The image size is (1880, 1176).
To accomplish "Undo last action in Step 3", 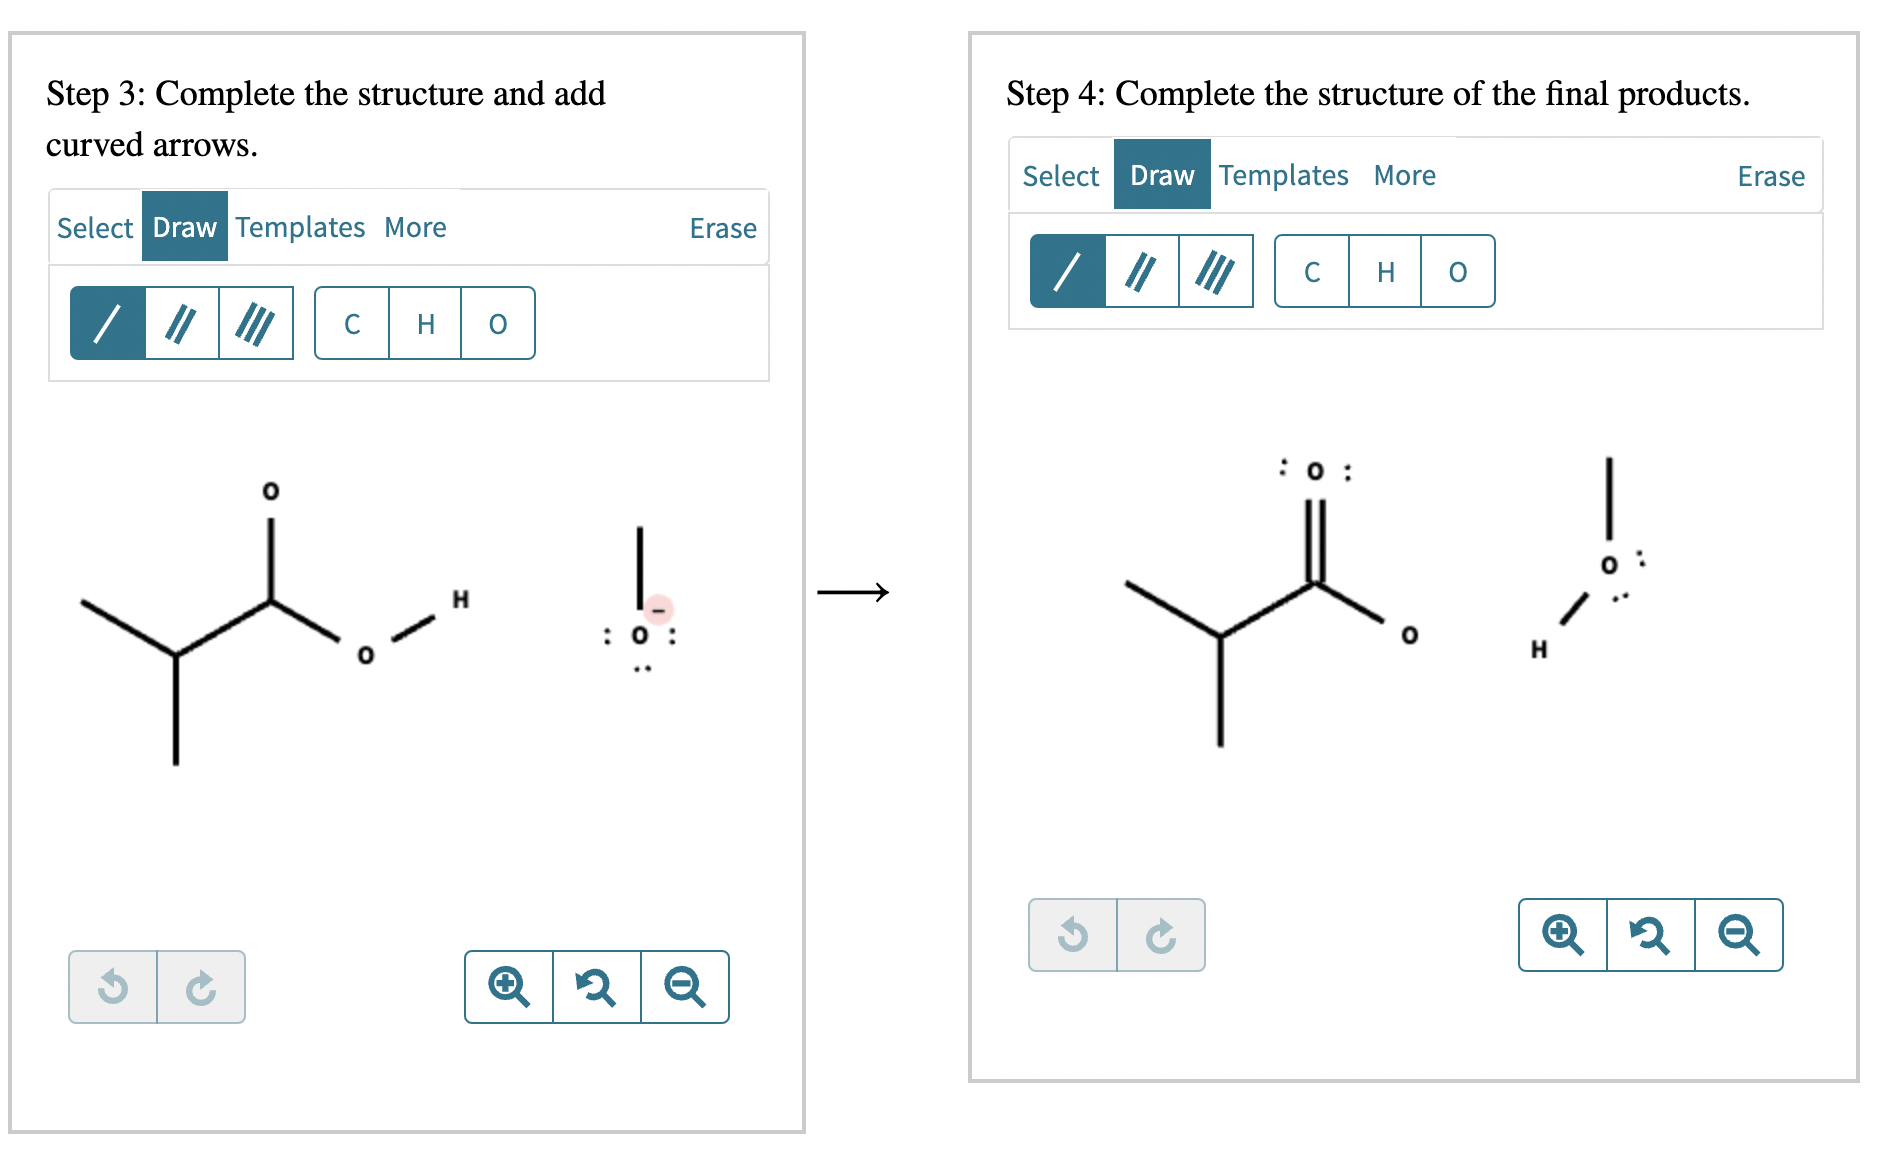I will [113, 987].
